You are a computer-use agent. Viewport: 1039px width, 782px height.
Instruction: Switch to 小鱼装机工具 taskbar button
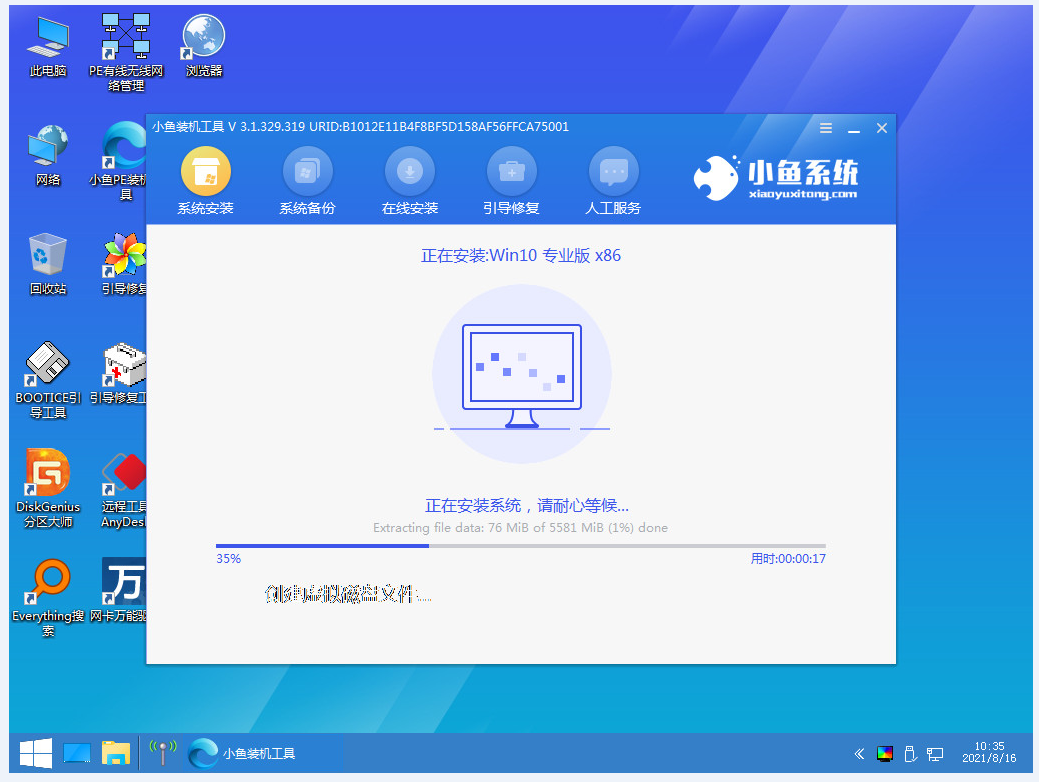[x=264, y=754]
